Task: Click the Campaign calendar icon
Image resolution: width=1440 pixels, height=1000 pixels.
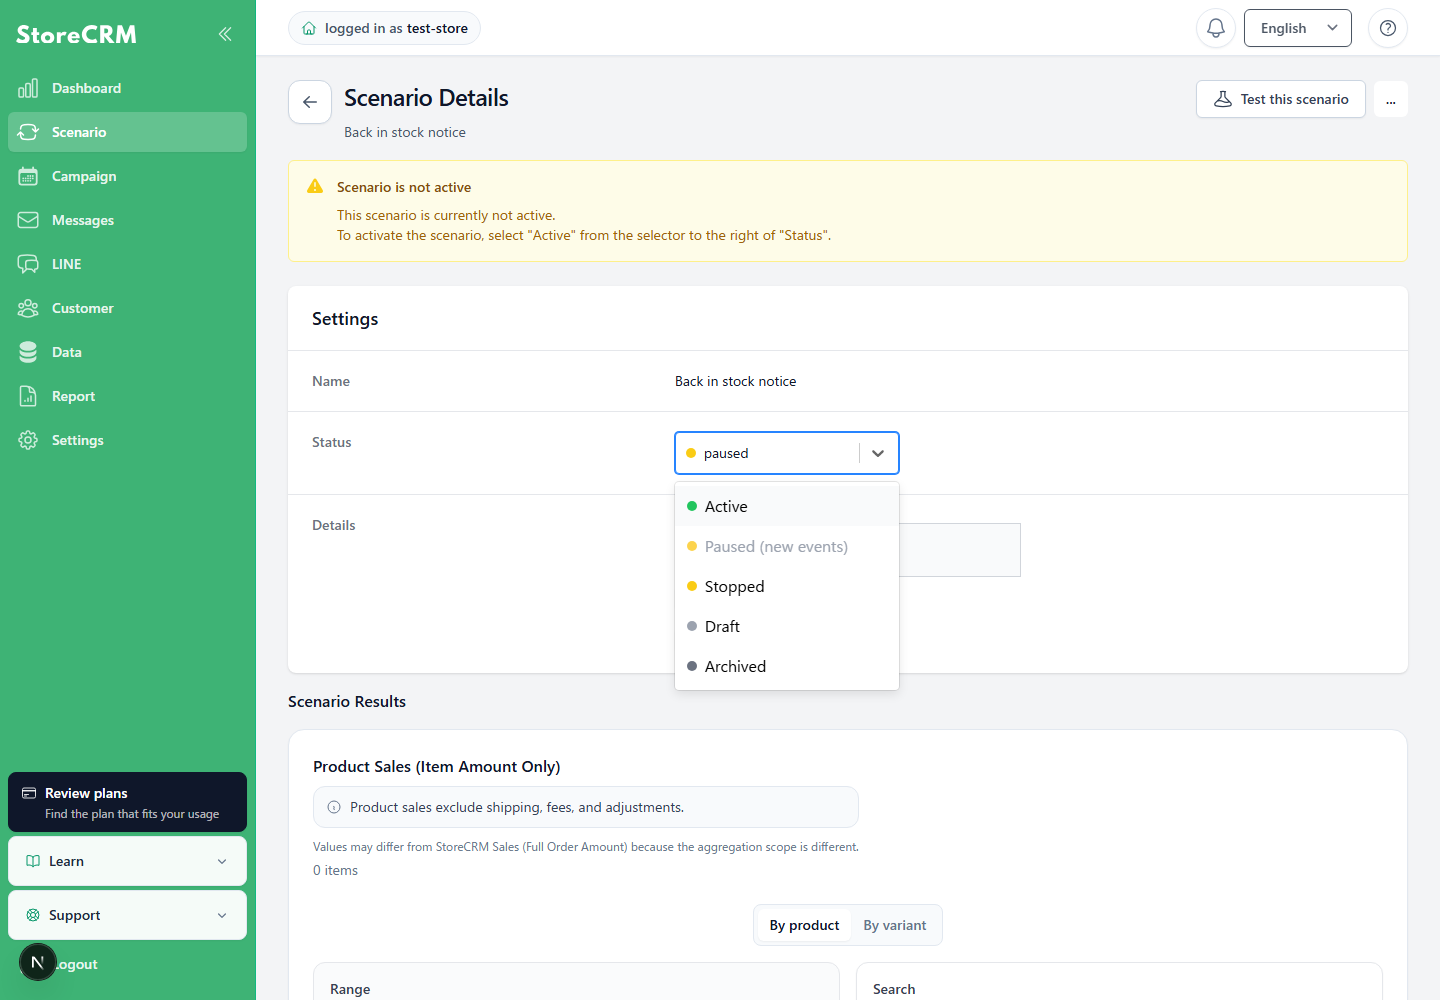Action: (28, 176)
